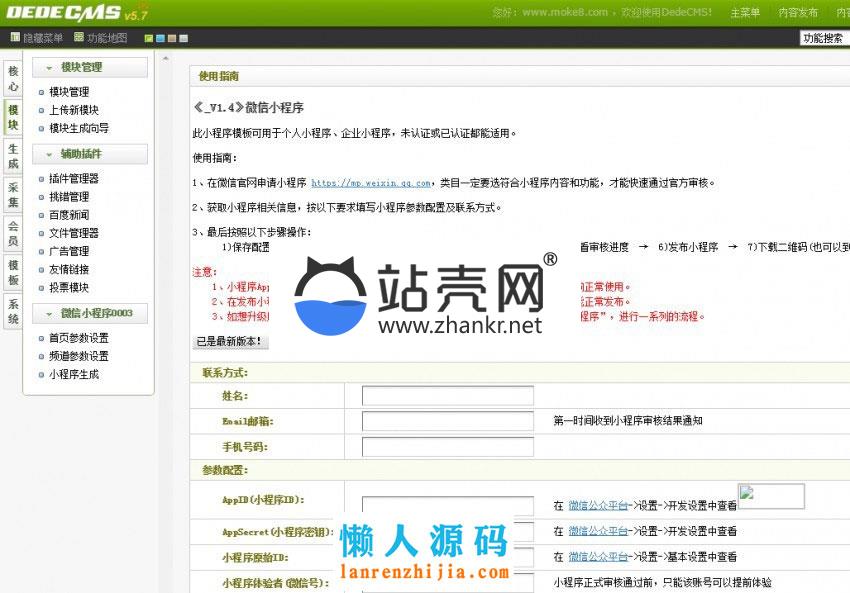Open the 内容发布 top menu item
The width and height of the screenshot is (850, 593).
(798, 13)
